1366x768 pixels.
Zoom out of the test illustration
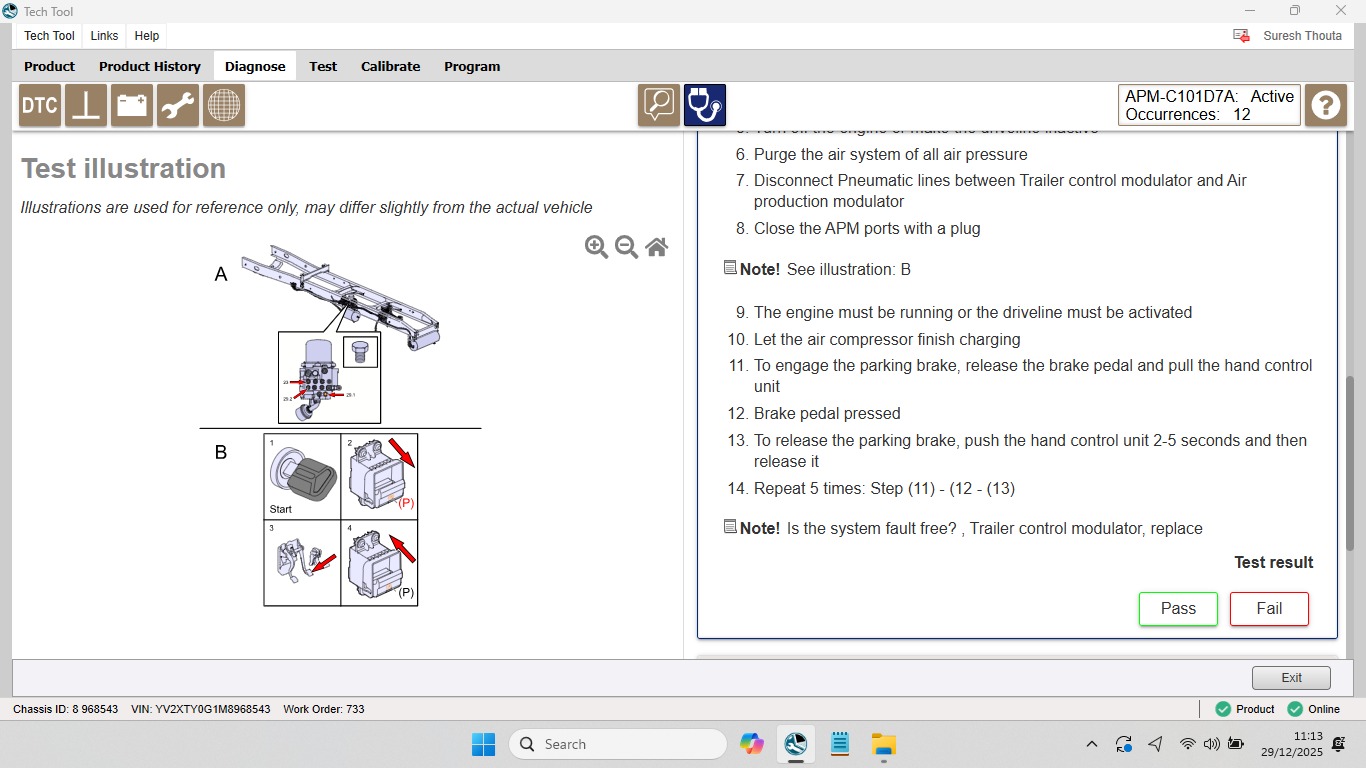pos(627,247)
